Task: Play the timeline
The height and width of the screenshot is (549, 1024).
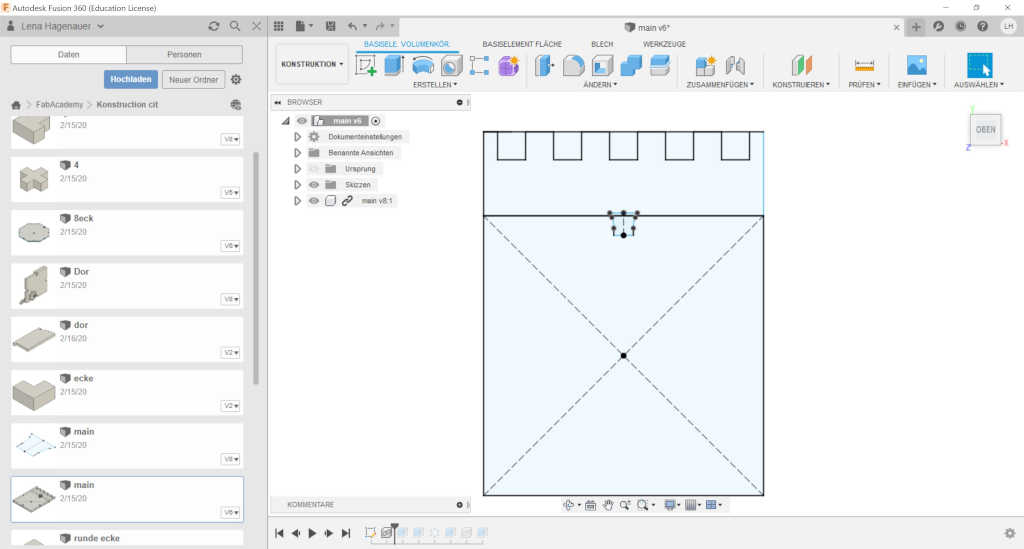Action: [x=312, y=533]
